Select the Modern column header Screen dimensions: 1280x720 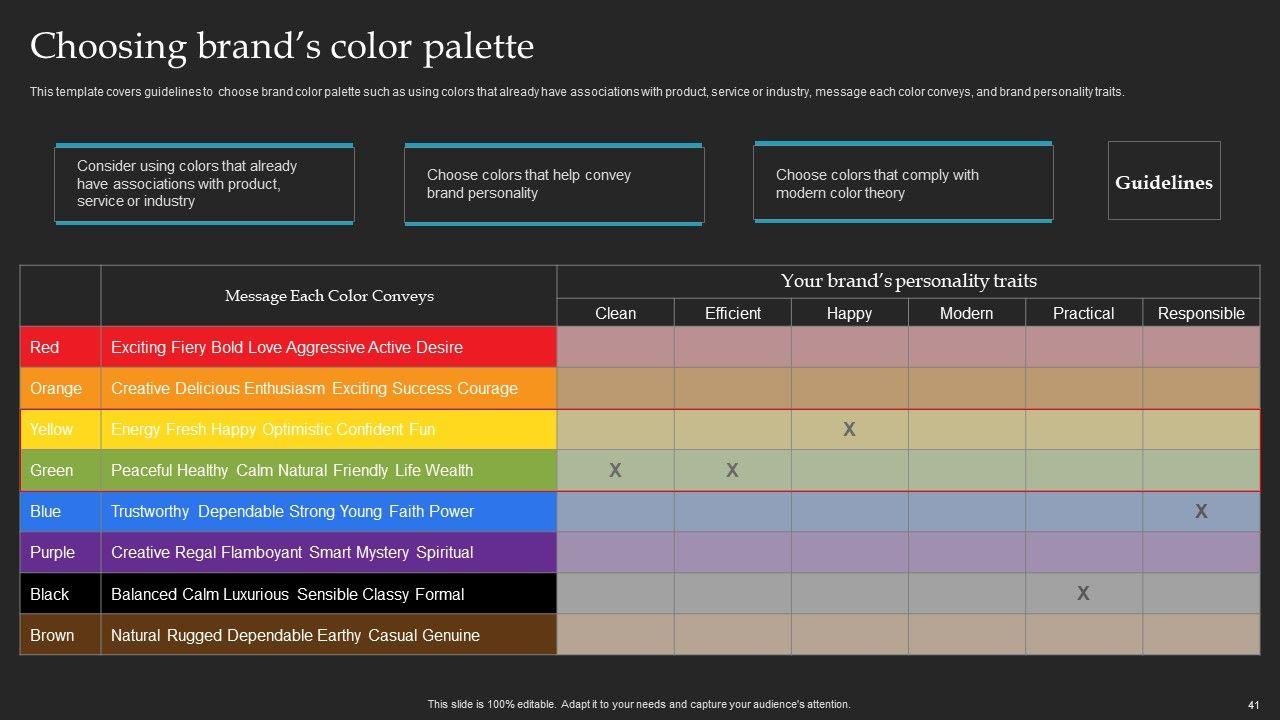point(966,313)
